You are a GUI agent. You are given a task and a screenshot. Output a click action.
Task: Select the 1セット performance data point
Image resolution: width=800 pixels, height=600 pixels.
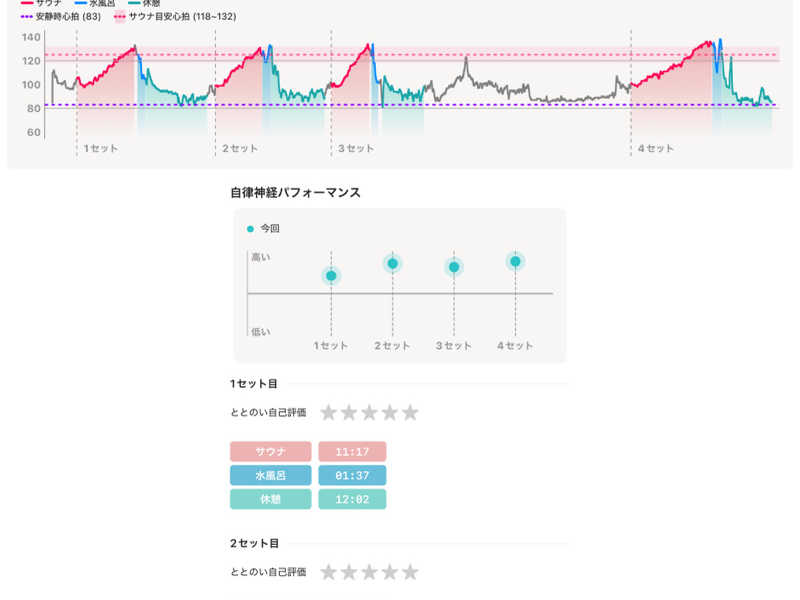pyautogui.click(x=331, y=276)
